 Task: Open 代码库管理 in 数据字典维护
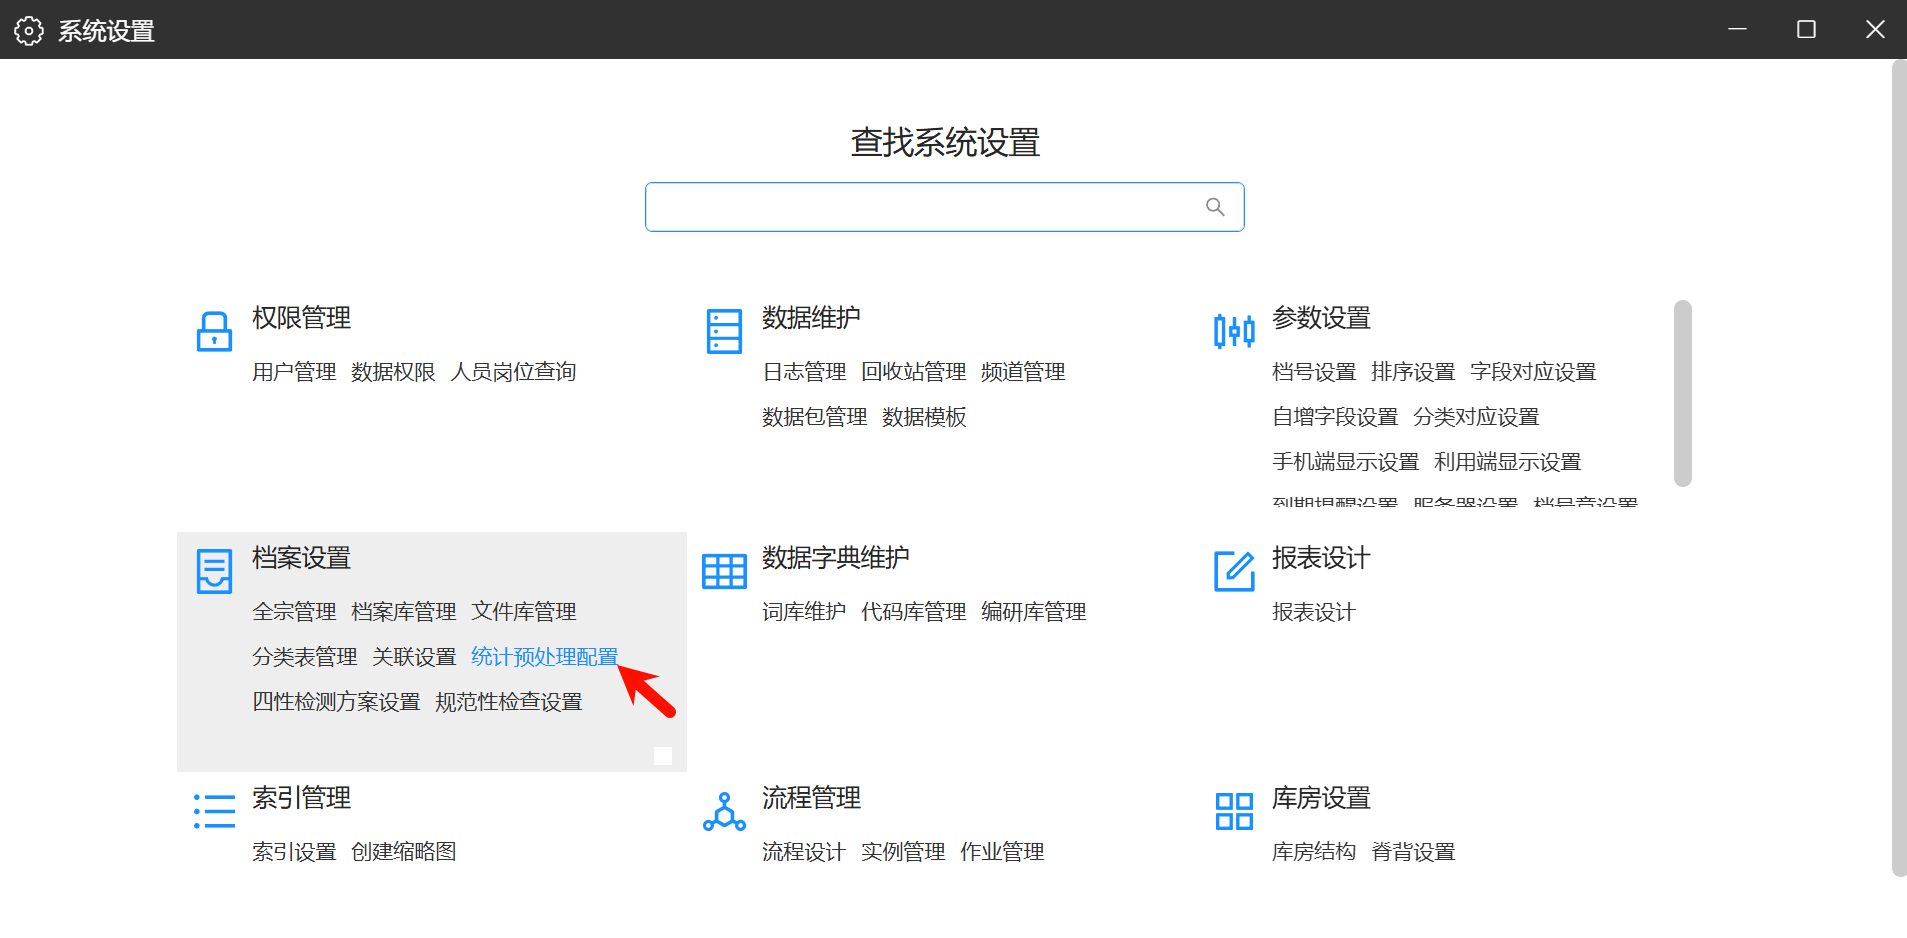(913, 612)
